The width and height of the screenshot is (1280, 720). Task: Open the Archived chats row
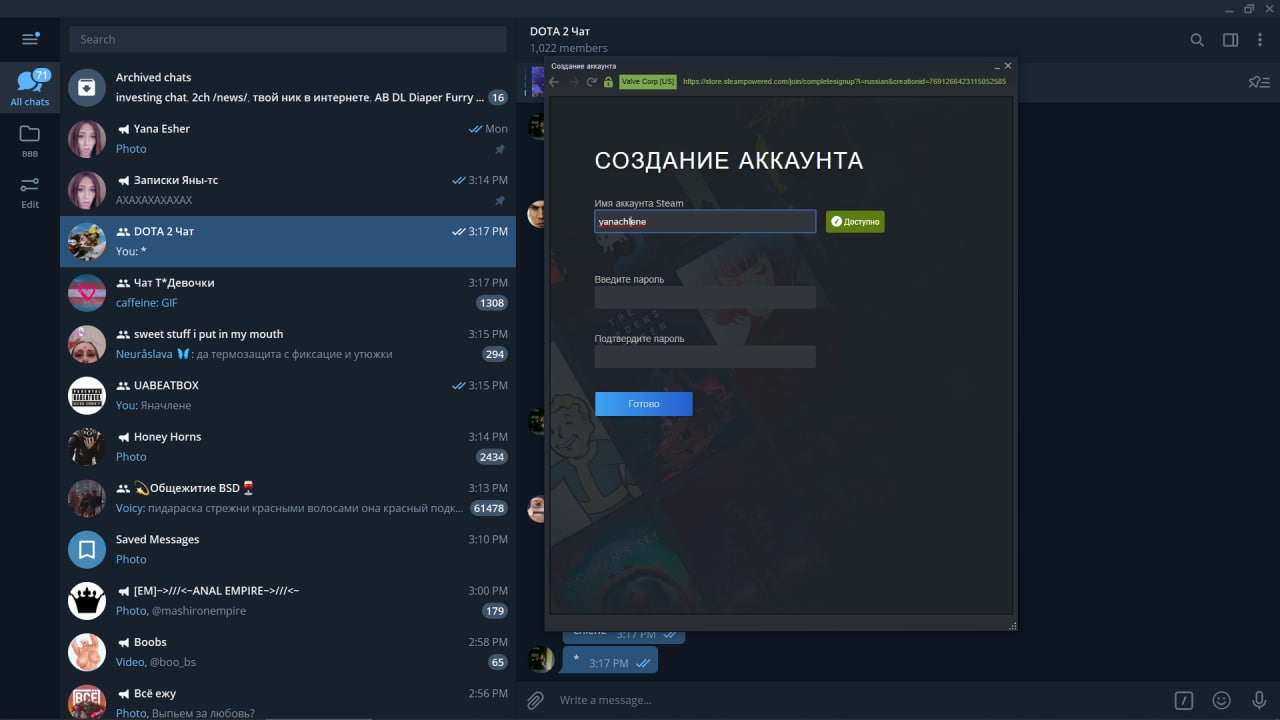click(x=288, y=87)
